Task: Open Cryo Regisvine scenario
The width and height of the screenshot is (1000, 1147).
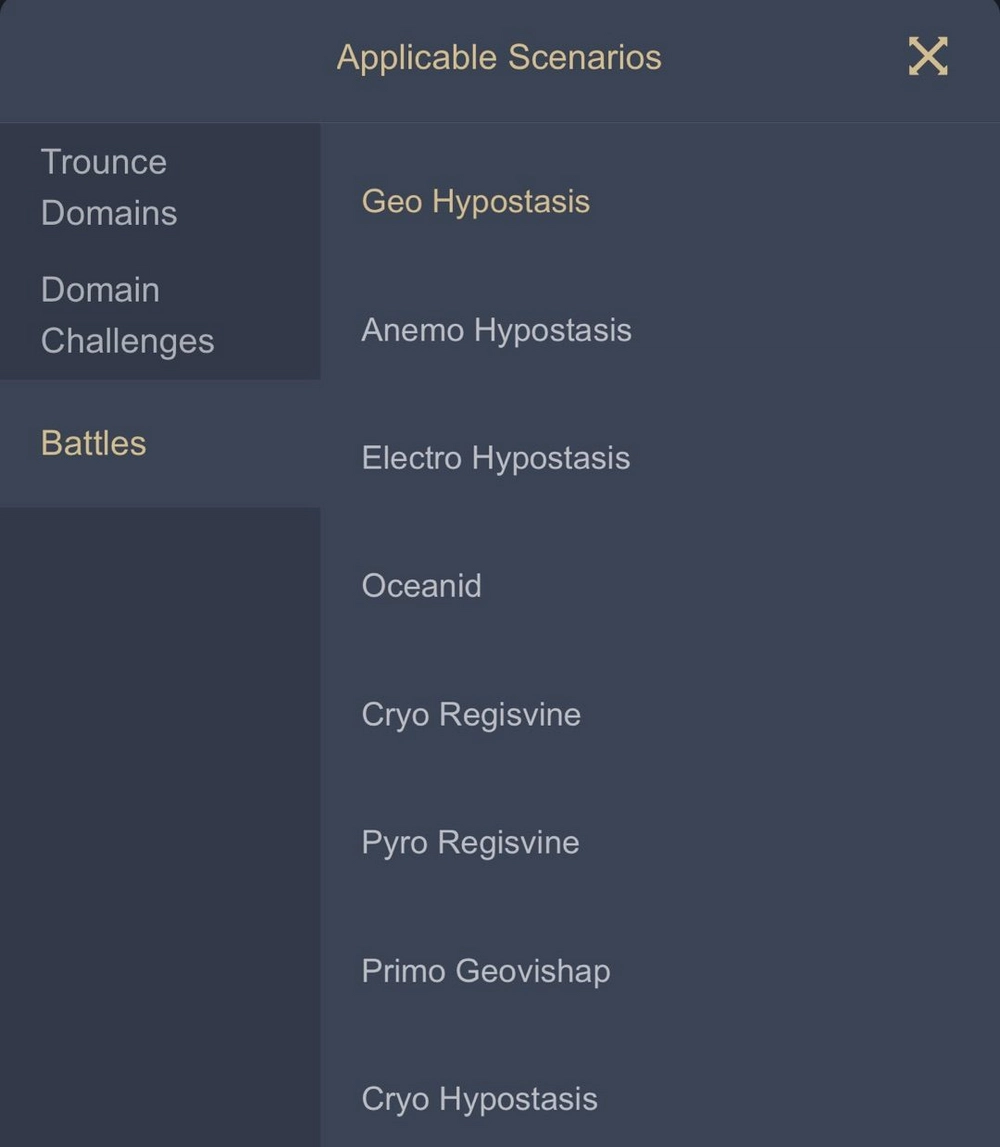Action: 471,714
